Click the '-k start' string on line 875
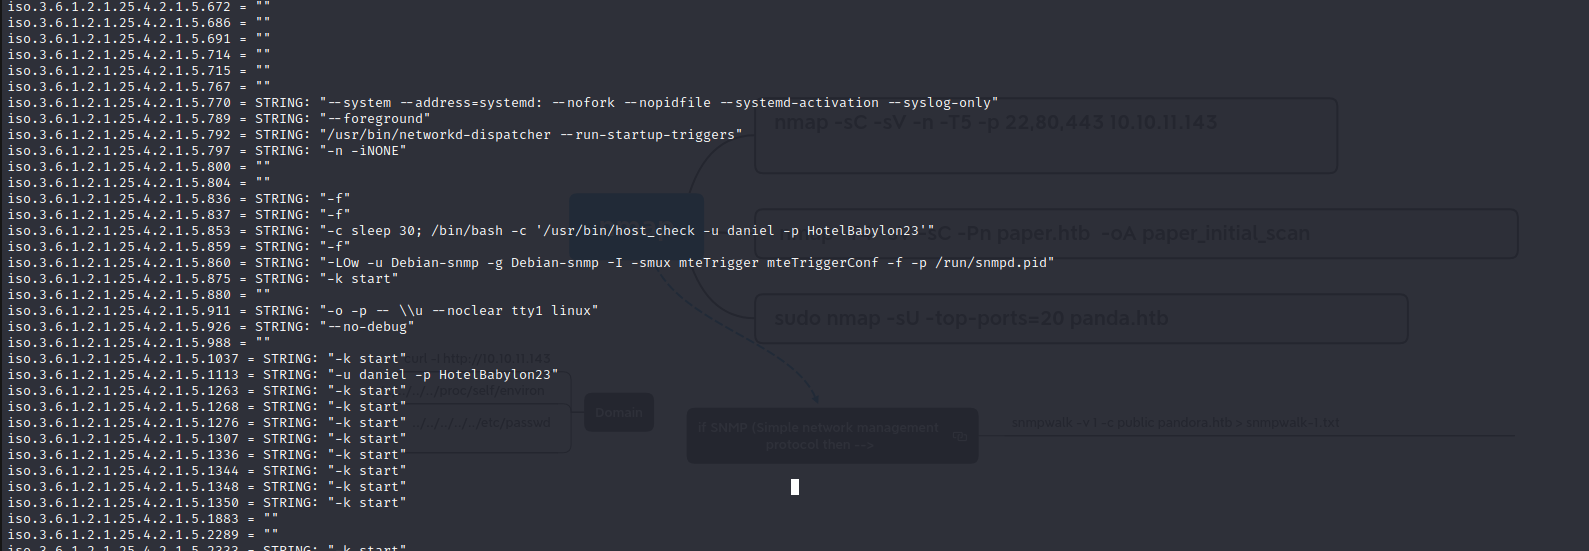 point(359,279)
